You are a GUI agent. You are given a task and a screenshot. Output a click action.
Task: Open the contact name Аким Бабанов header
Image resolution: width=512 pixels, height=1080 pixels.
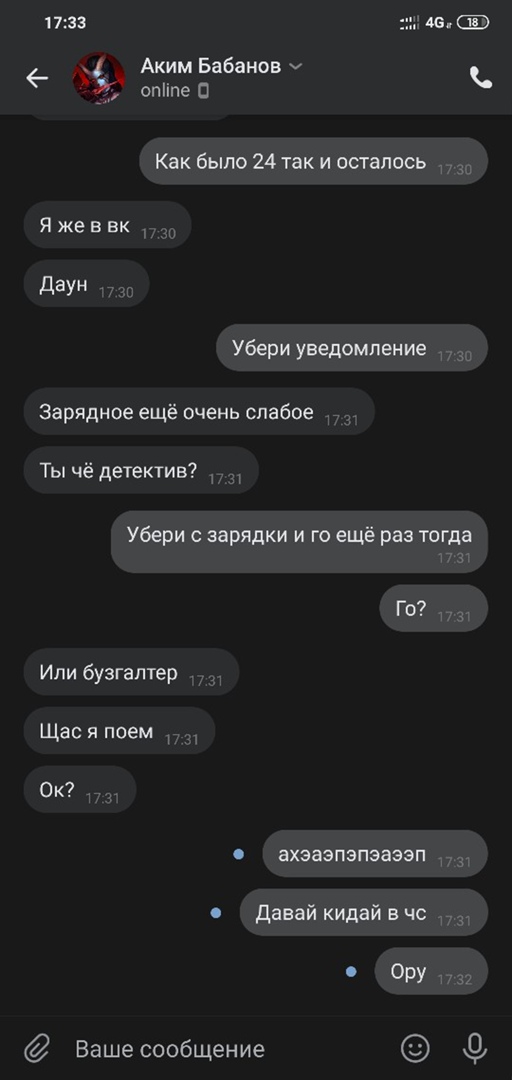click(211, 66)
